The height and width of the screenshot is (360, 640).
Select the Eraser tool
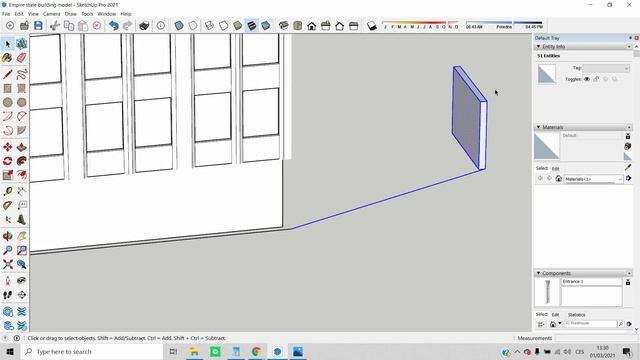[22, 58]
